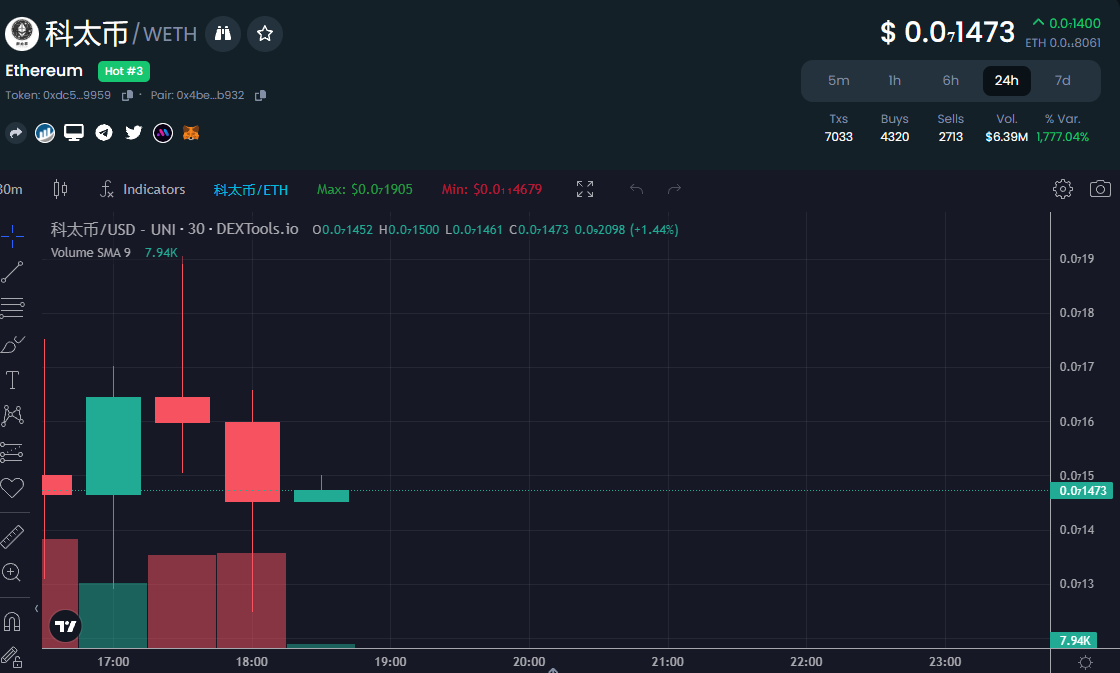Select the 1h timeframe tab

coord(894,81)
